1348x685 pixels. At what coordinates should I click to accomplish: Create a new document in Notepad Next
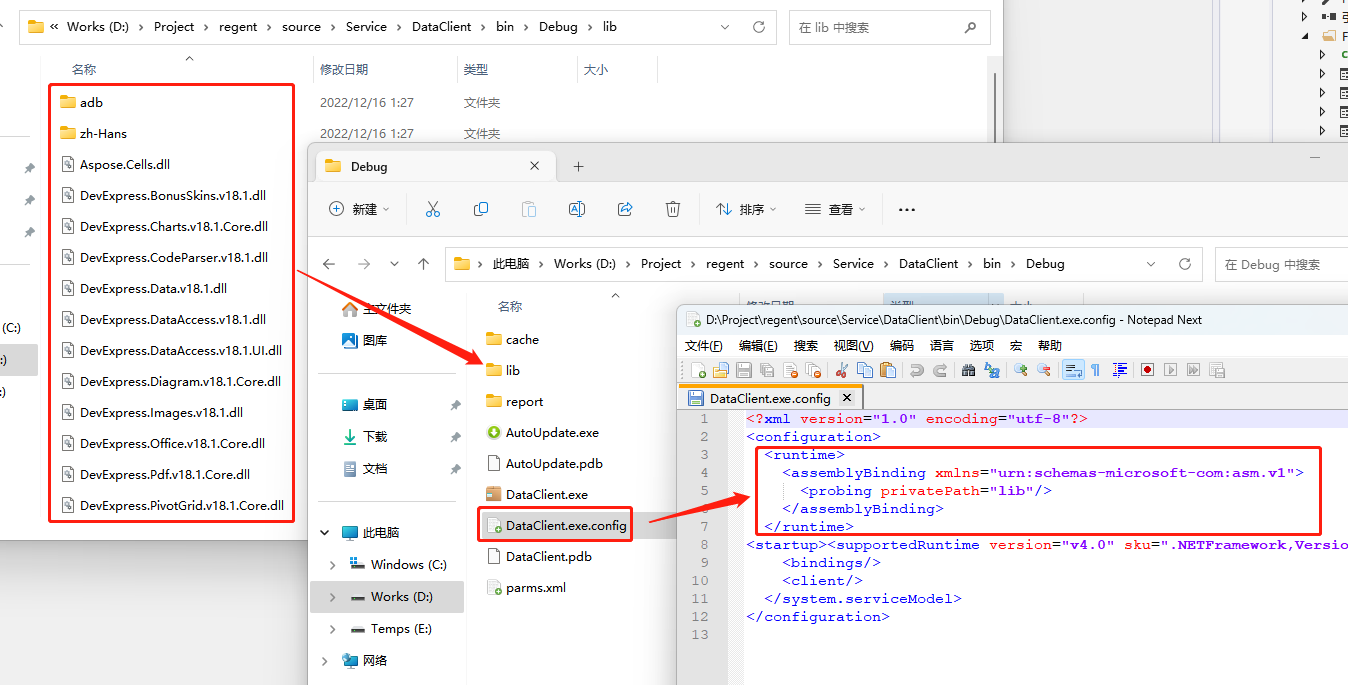(697, 370)
